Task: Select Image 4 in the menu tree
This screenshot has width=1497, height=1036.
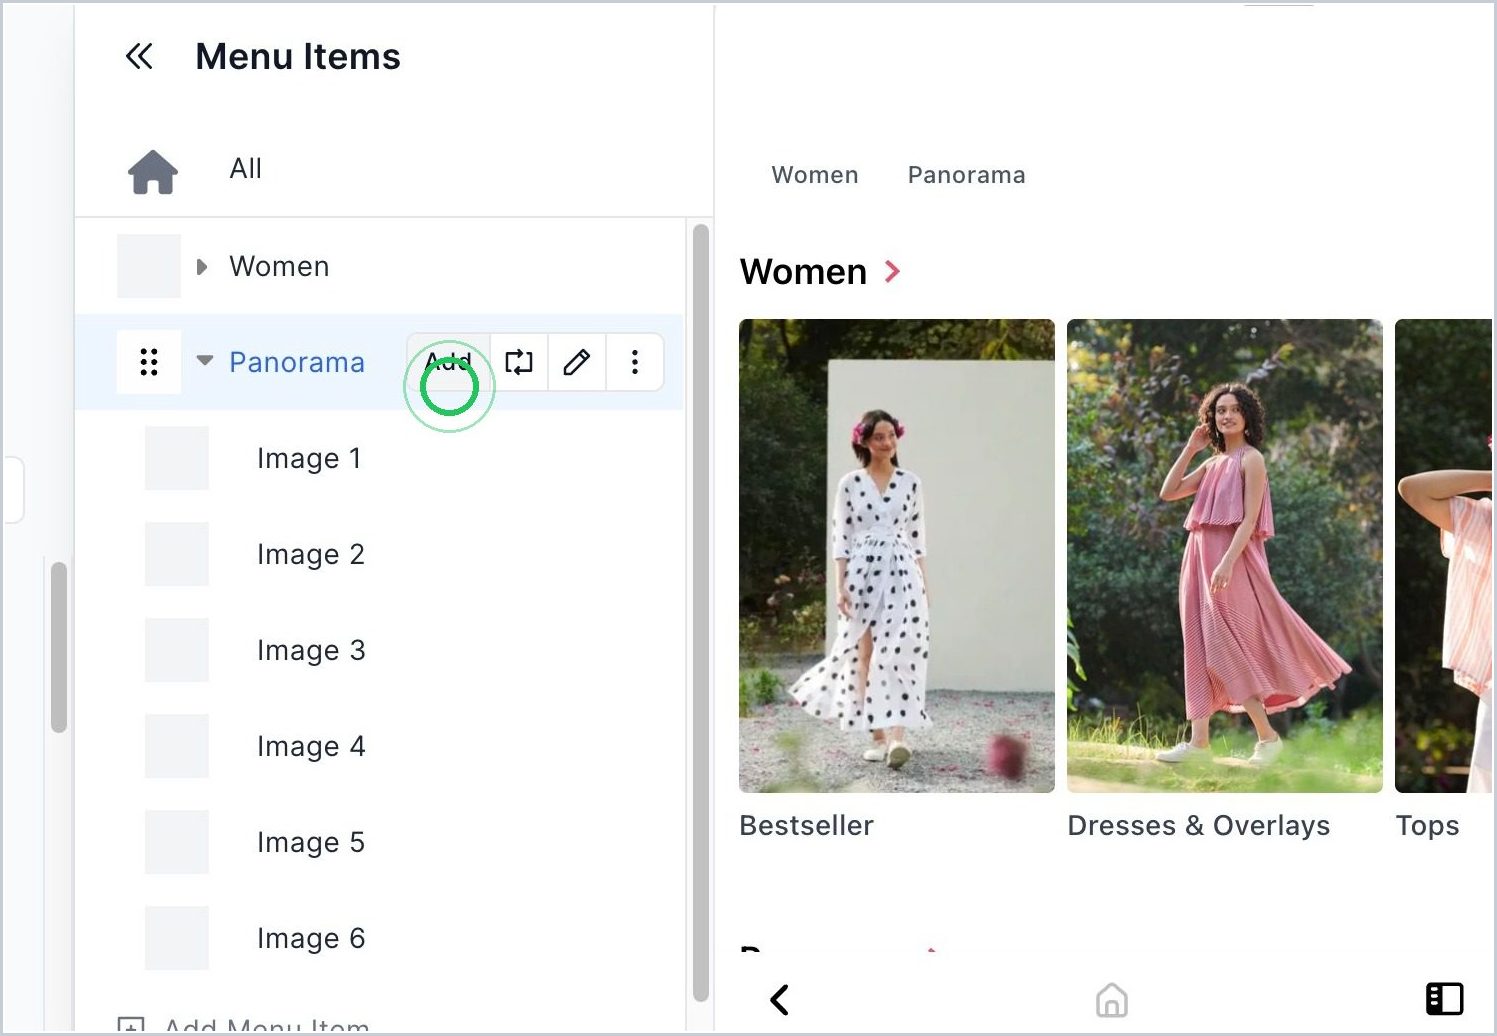Action: pos(311,746)
